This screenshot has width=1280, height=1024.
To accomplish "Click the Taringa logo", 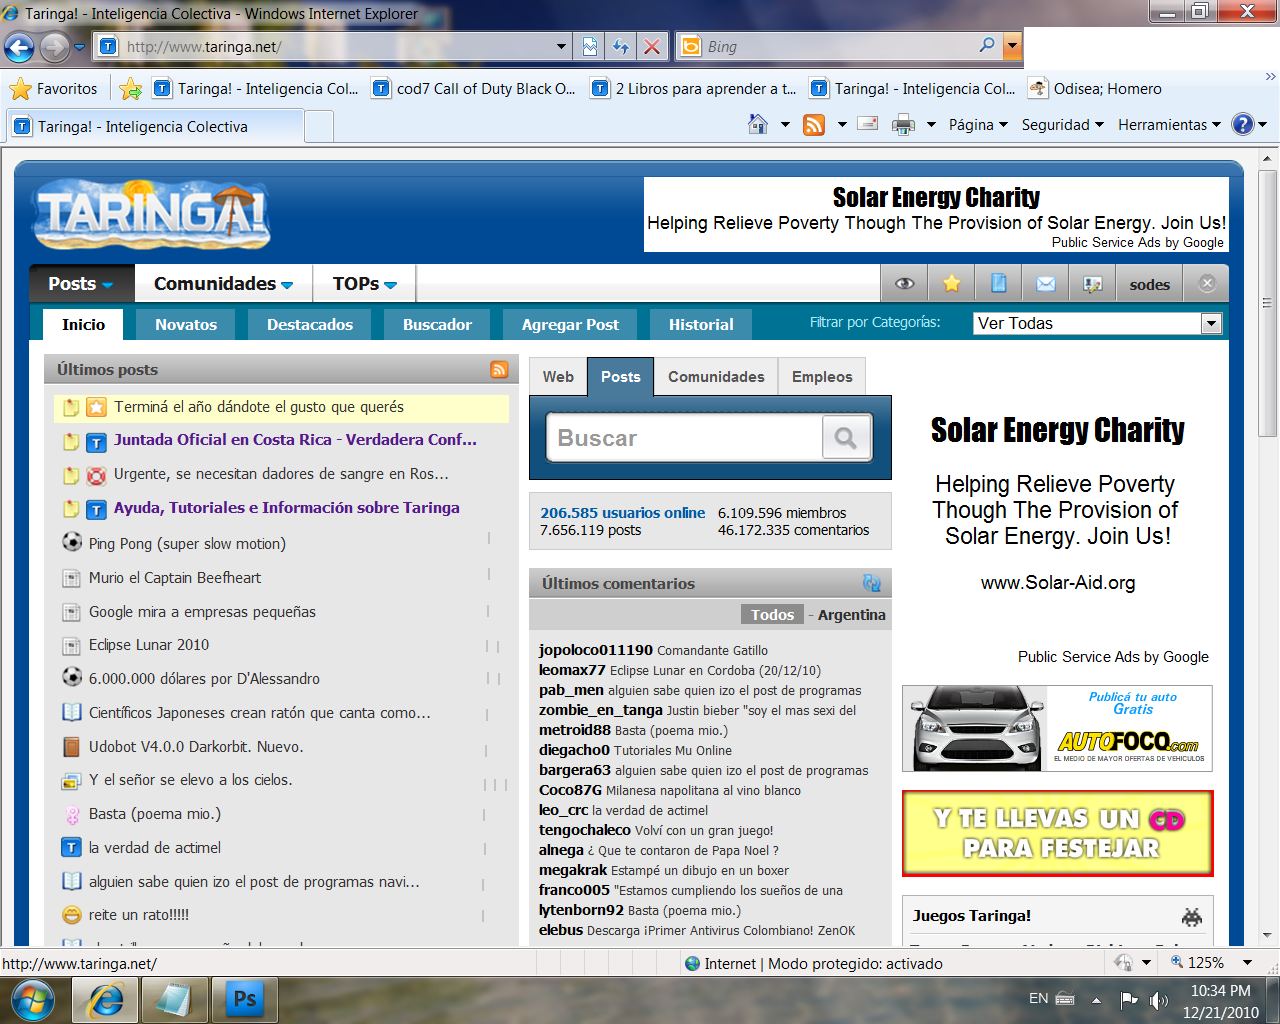I will 151,214.
